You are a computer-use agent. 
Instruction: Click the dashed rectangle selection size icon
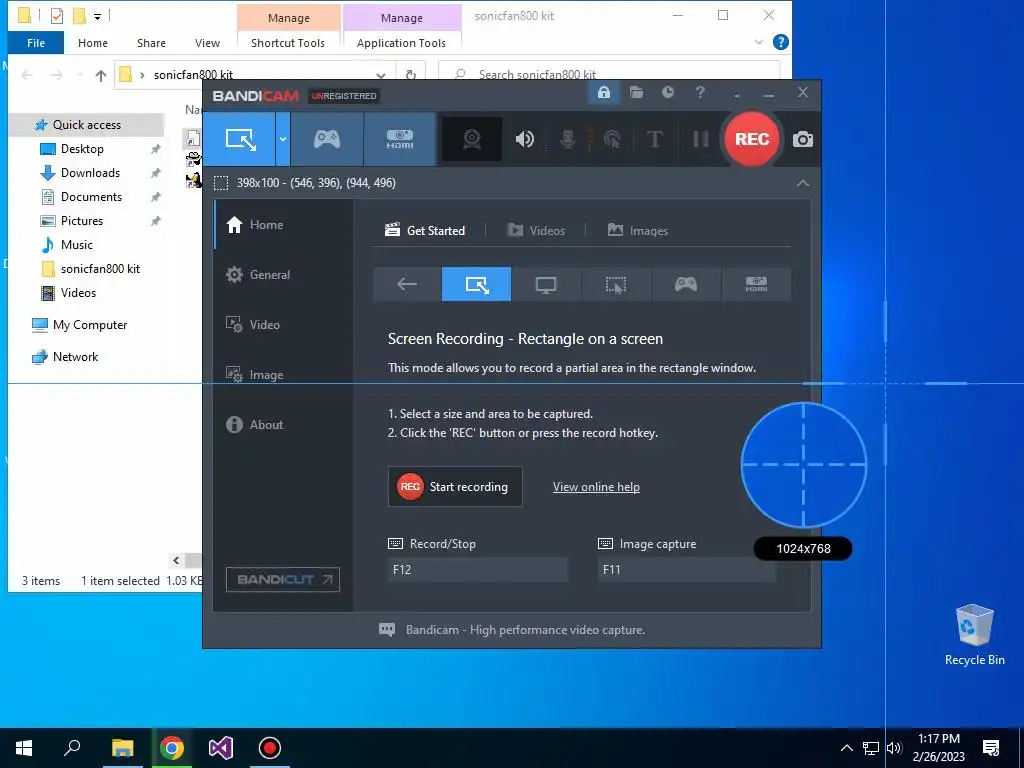coord(221,183)
